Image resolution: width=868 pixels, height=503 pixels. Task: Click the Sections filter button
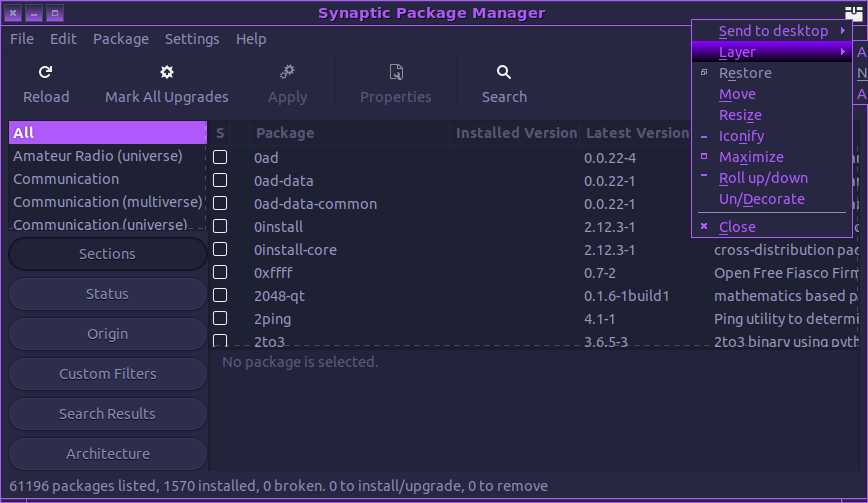(x=107, y=254)
